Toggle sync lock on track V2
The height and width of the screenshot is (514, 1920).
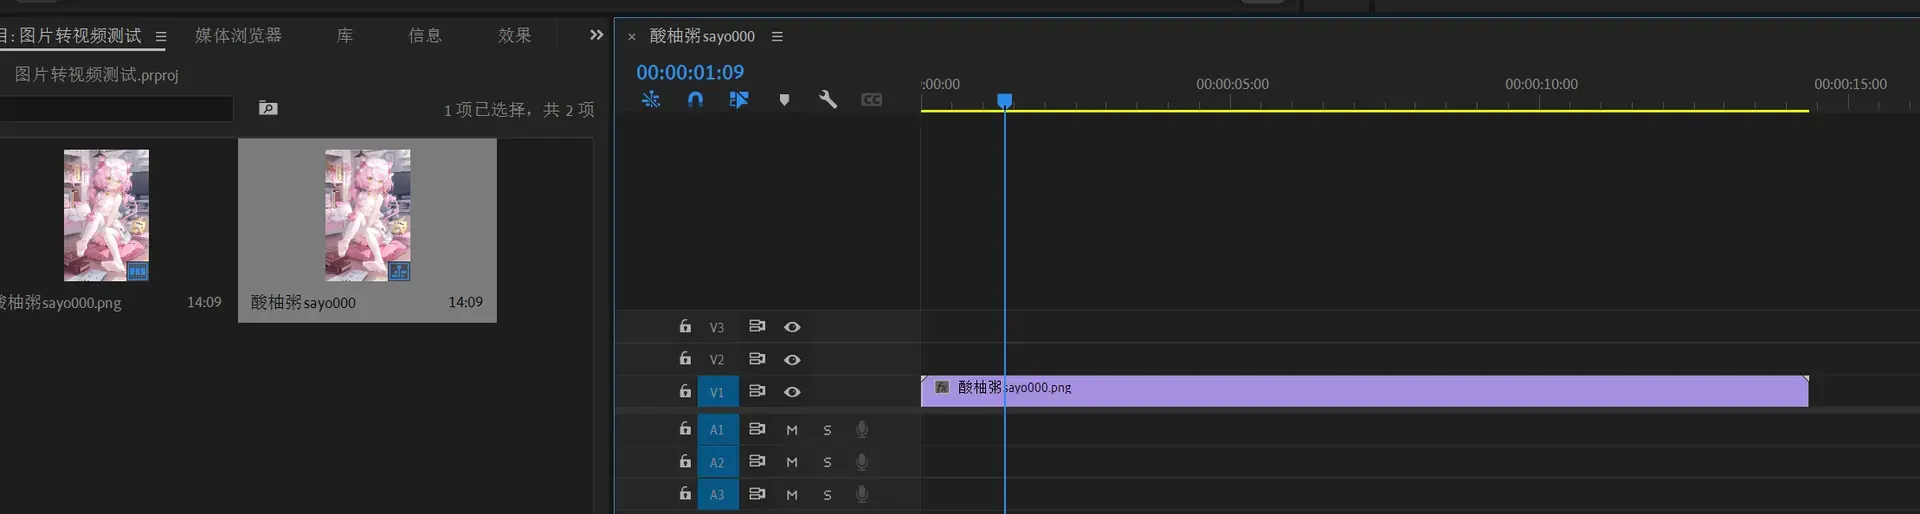(x=757, y=358)
